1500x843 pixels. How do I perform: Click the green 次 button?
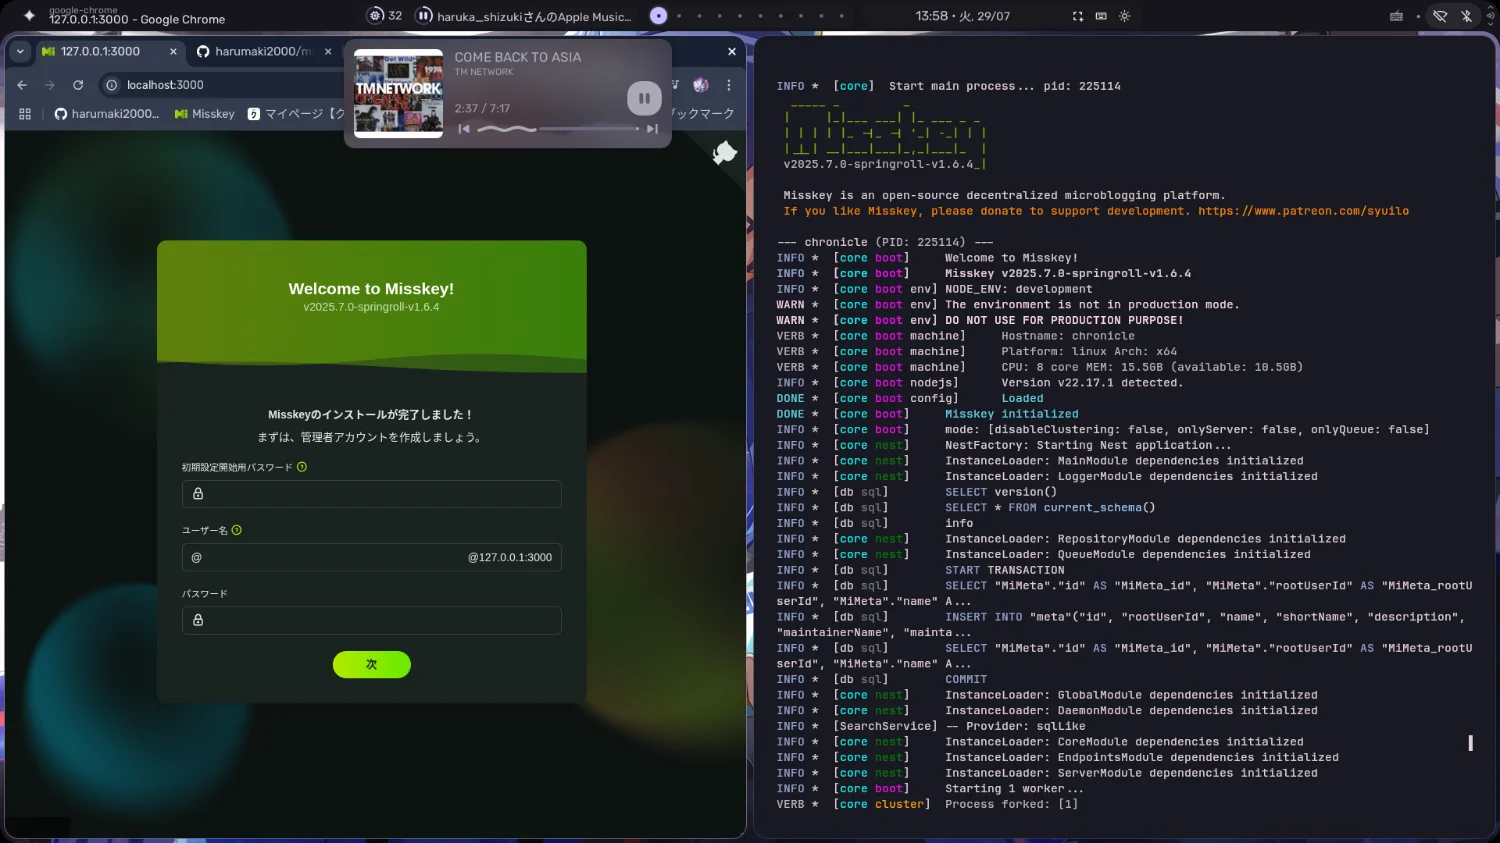click(x=372, y=665)
